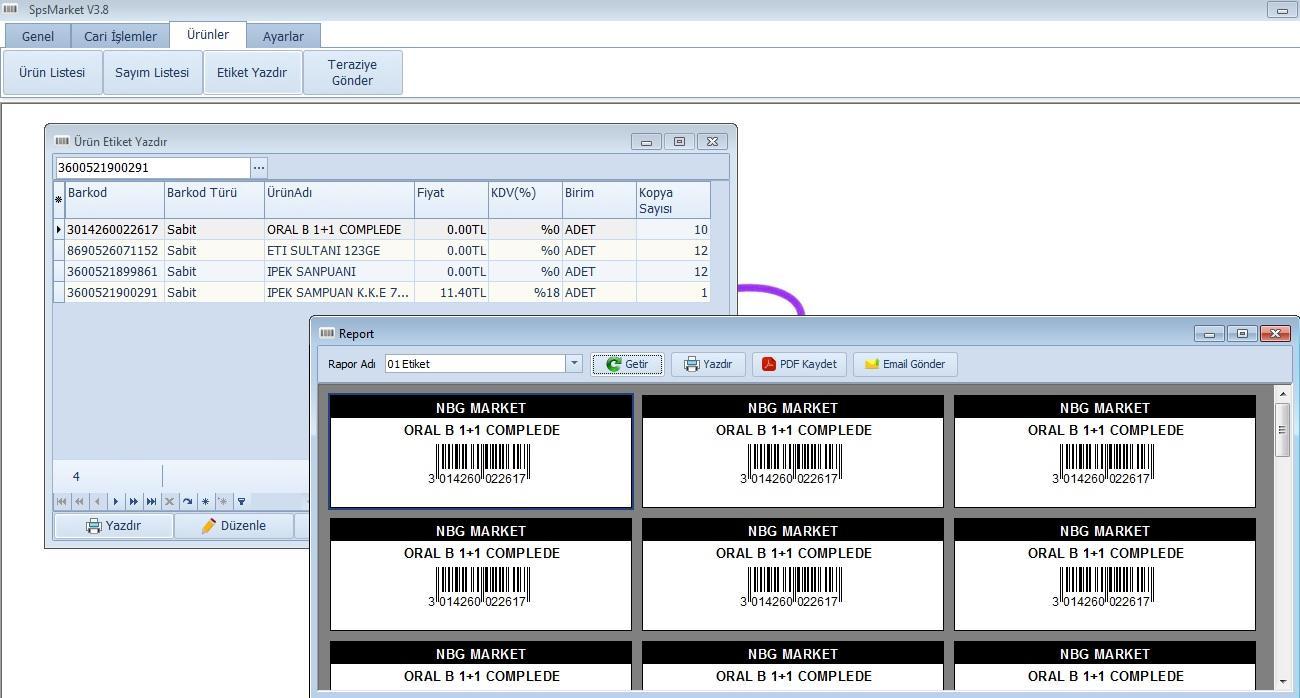Go to previous record in grid navigator
The width and height of the screenshot is (1300, 698).
(x=97, y=501)
